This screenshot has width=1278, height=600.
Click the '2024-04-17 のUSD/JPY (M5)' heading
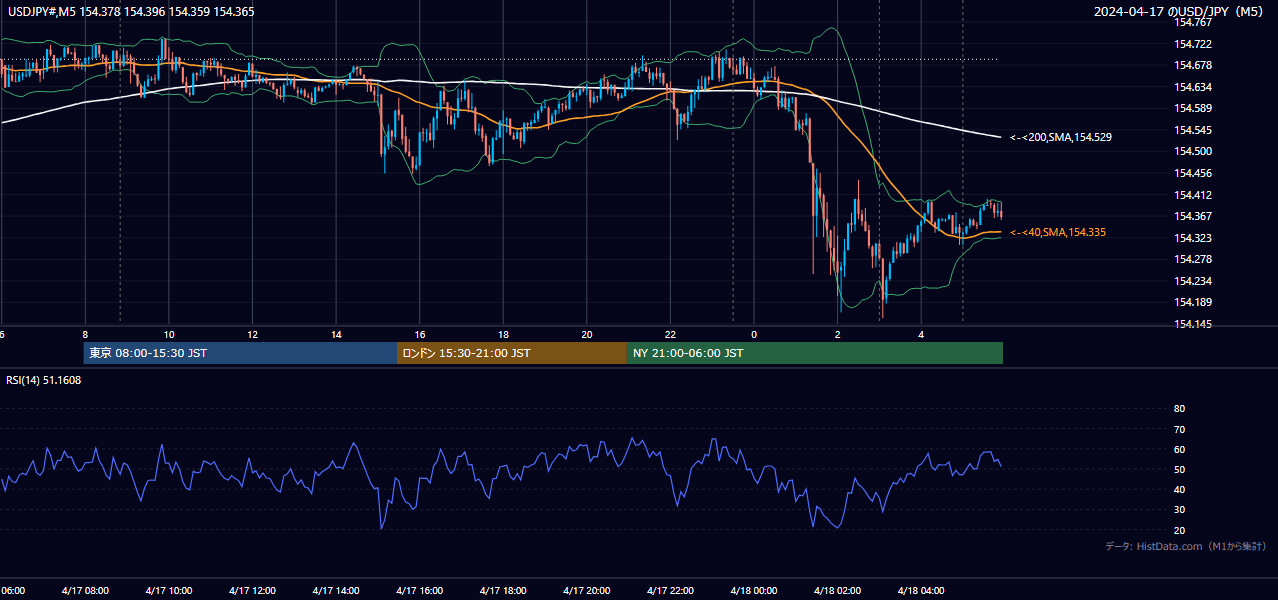1180,12
